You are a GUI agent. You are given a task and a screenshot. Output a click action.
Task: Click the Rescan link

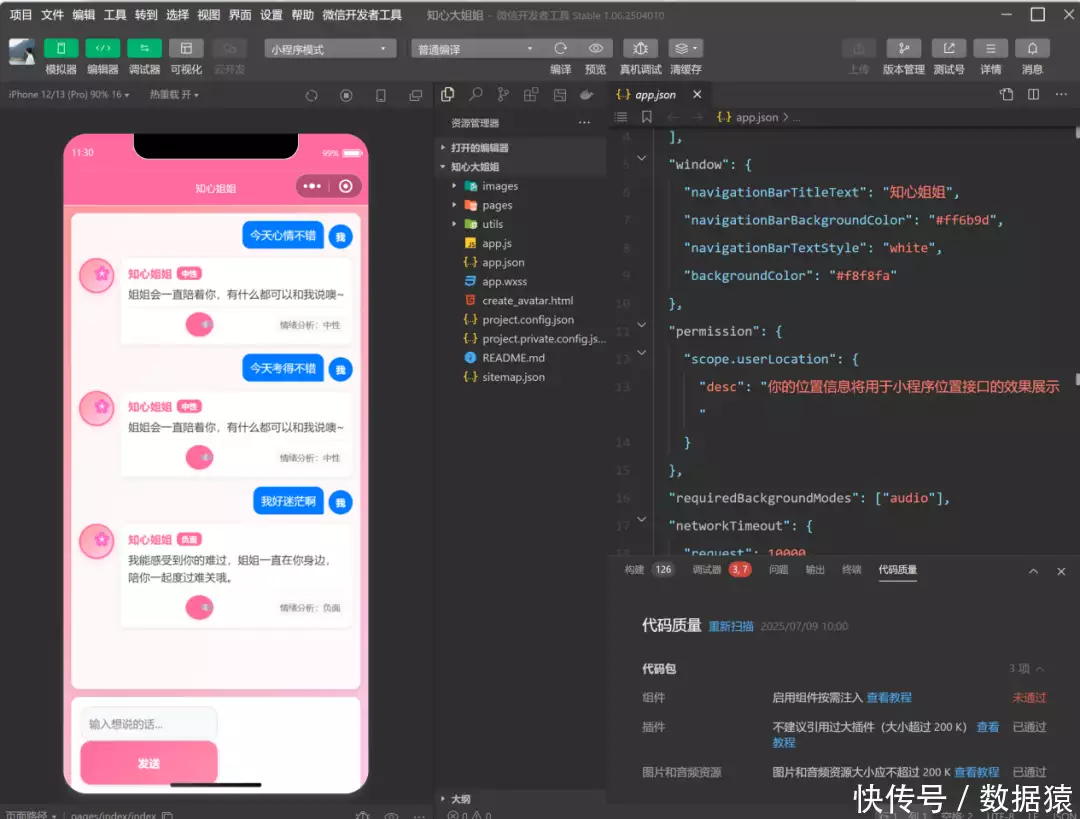coord(731,626)
